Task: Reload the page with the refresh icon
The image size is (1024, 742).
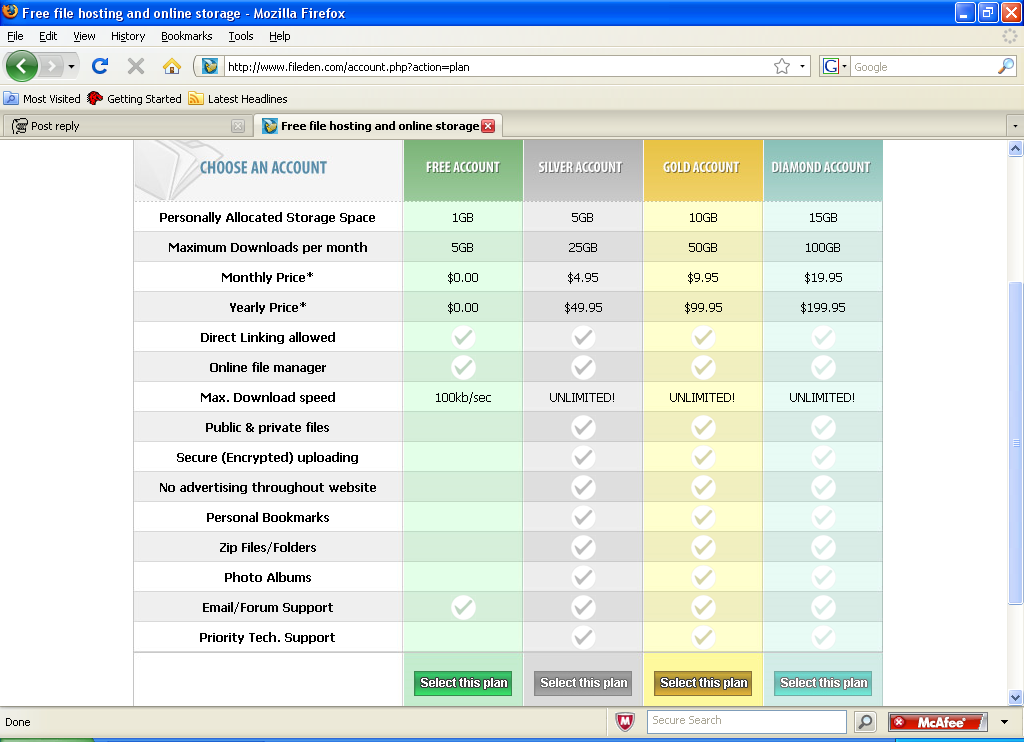Action: (x=100, y=66)
